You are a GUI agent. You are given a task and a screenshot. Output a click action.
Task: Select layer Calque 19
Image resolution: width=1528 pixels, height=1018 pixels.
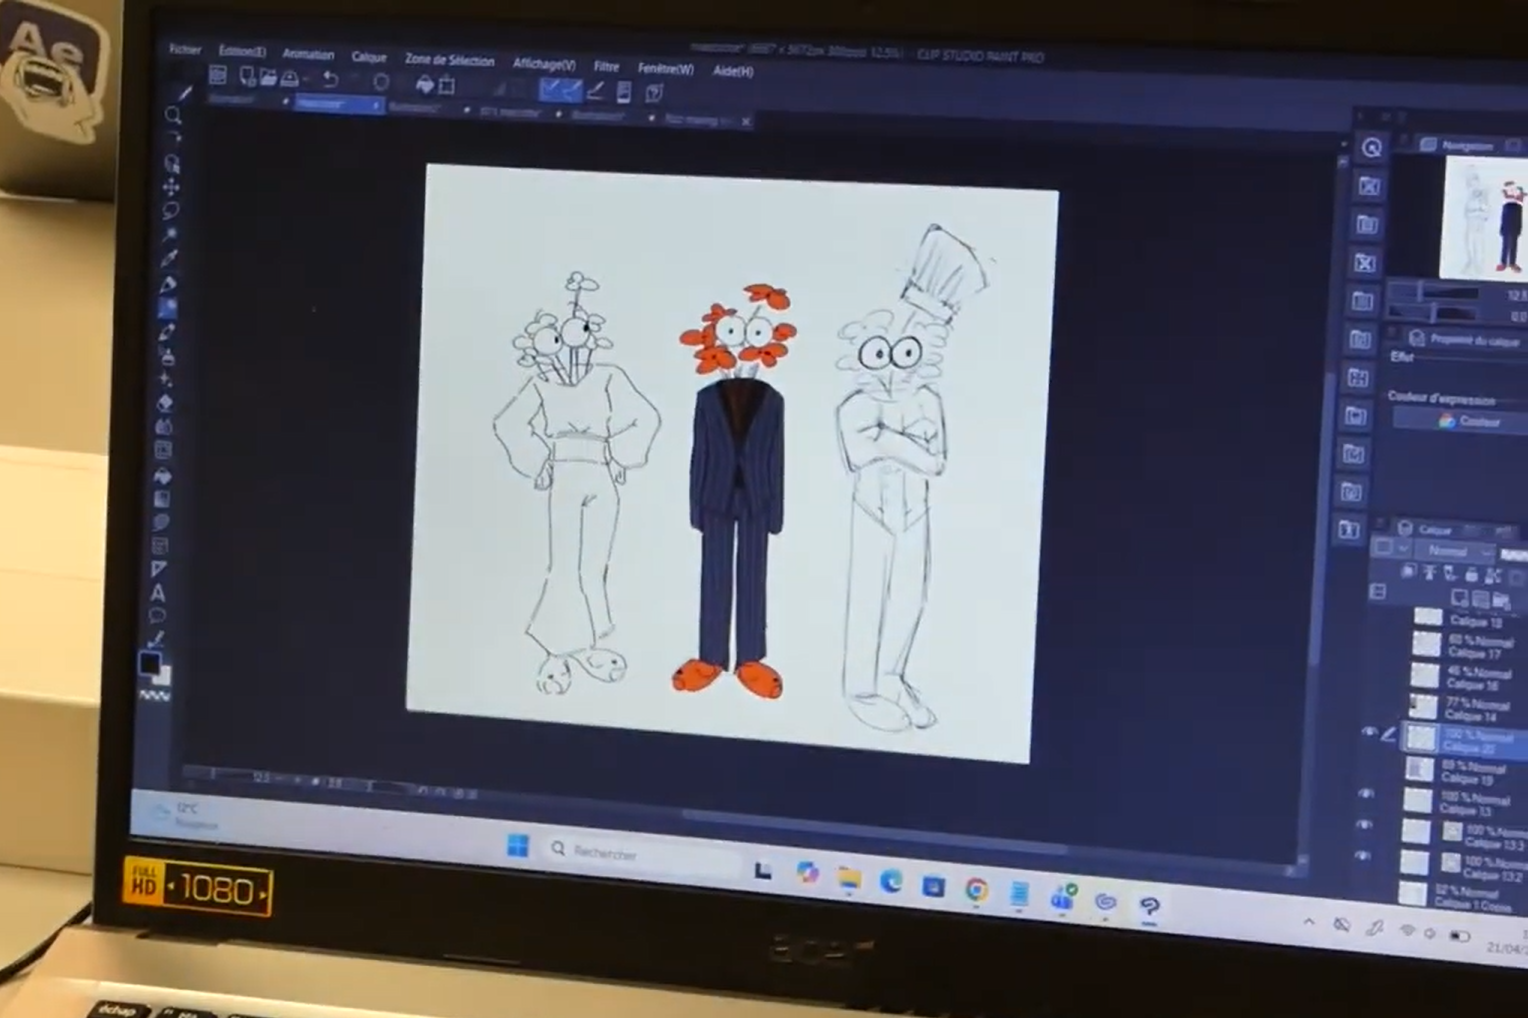pyautogui.click(x=1466, y=772)
